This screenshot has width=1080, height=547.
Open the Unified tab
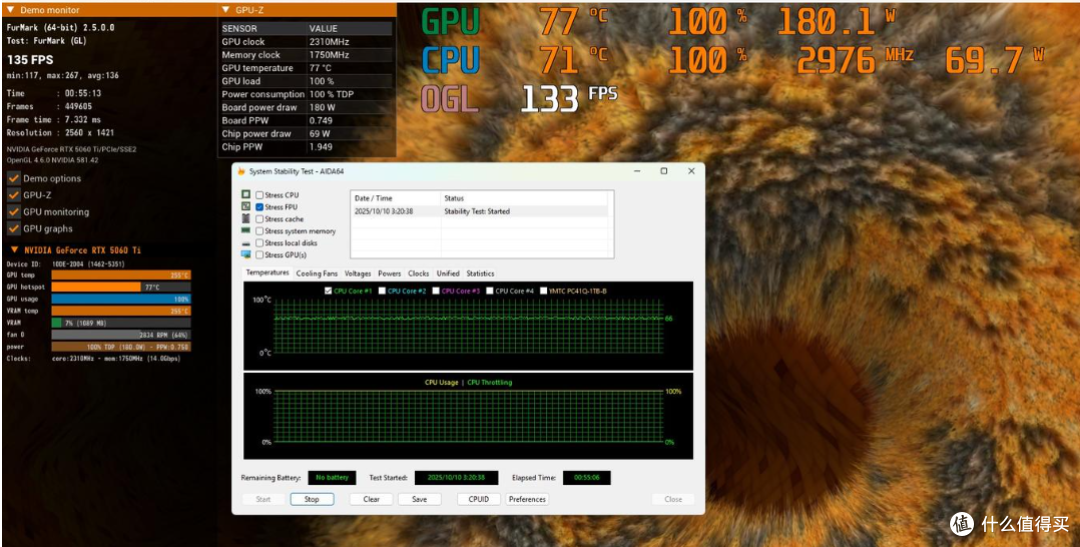click(448, 274)
